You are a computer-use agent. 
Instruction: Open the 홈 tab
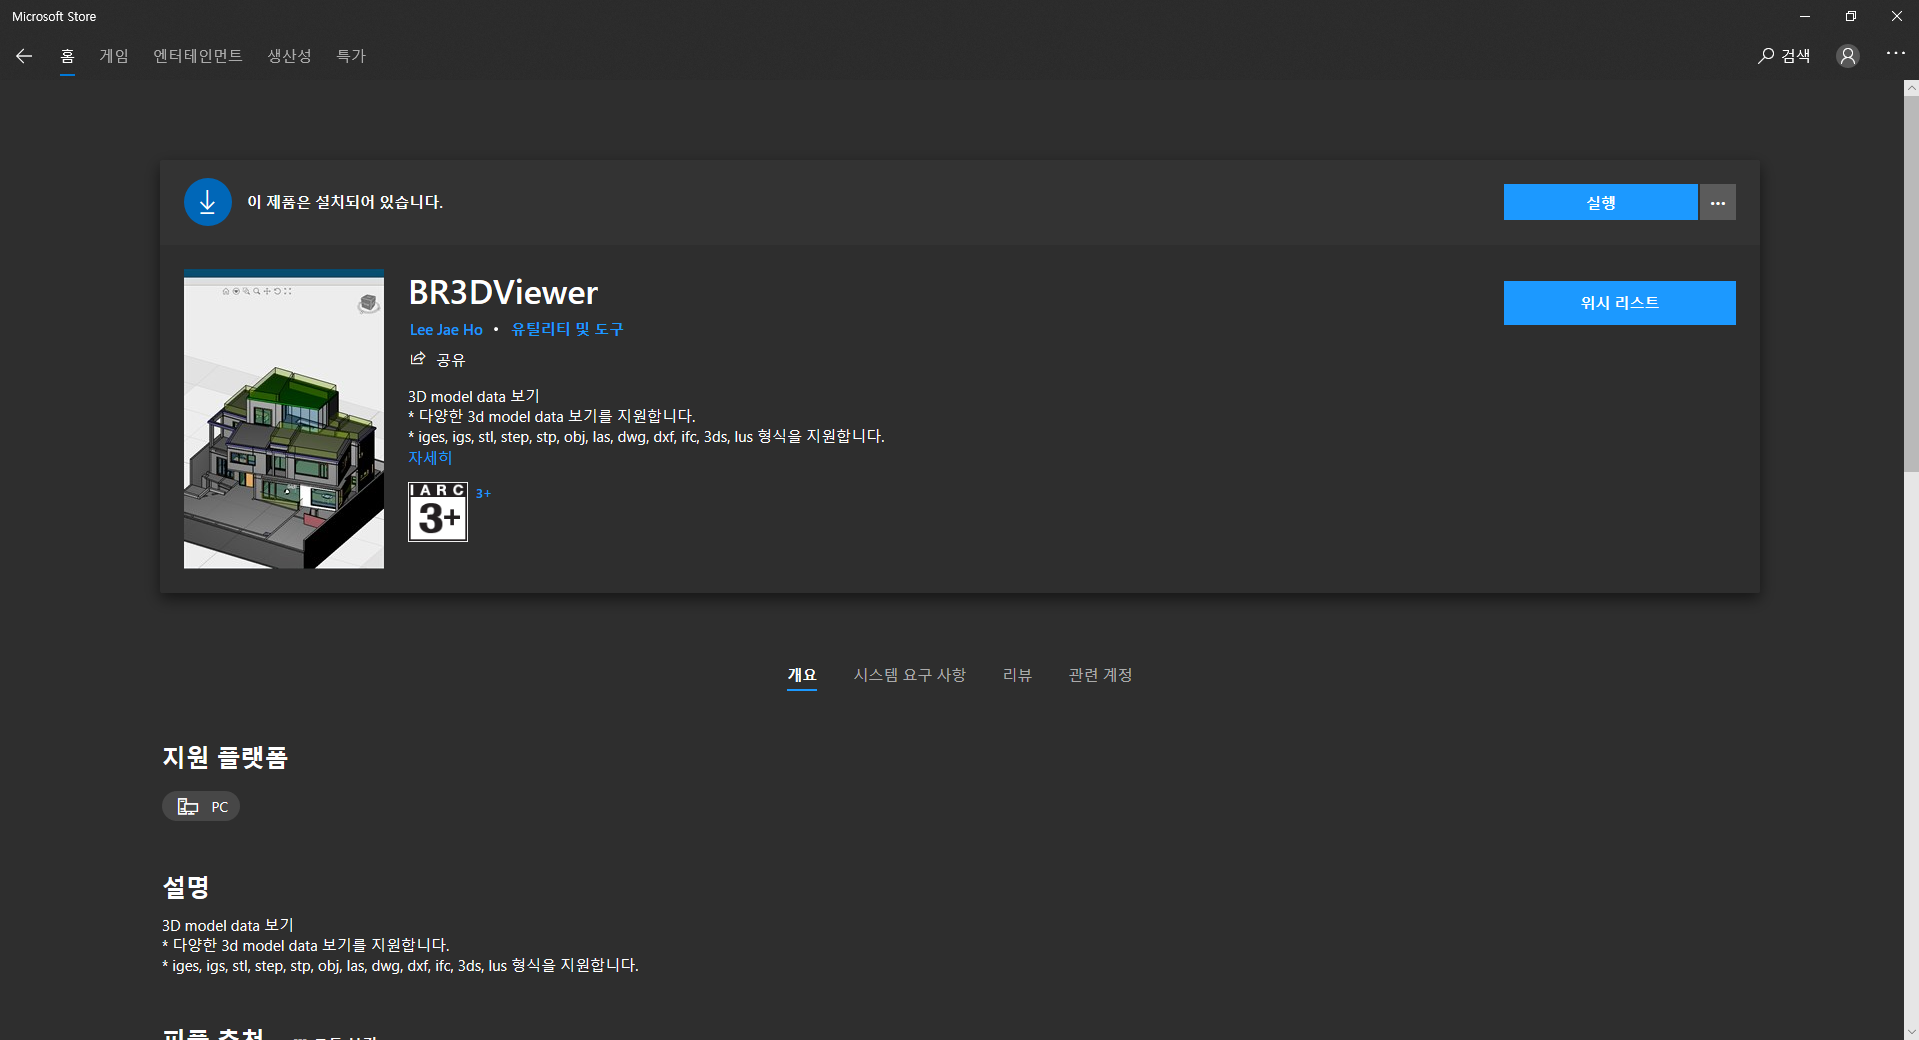tap(67, 56)
